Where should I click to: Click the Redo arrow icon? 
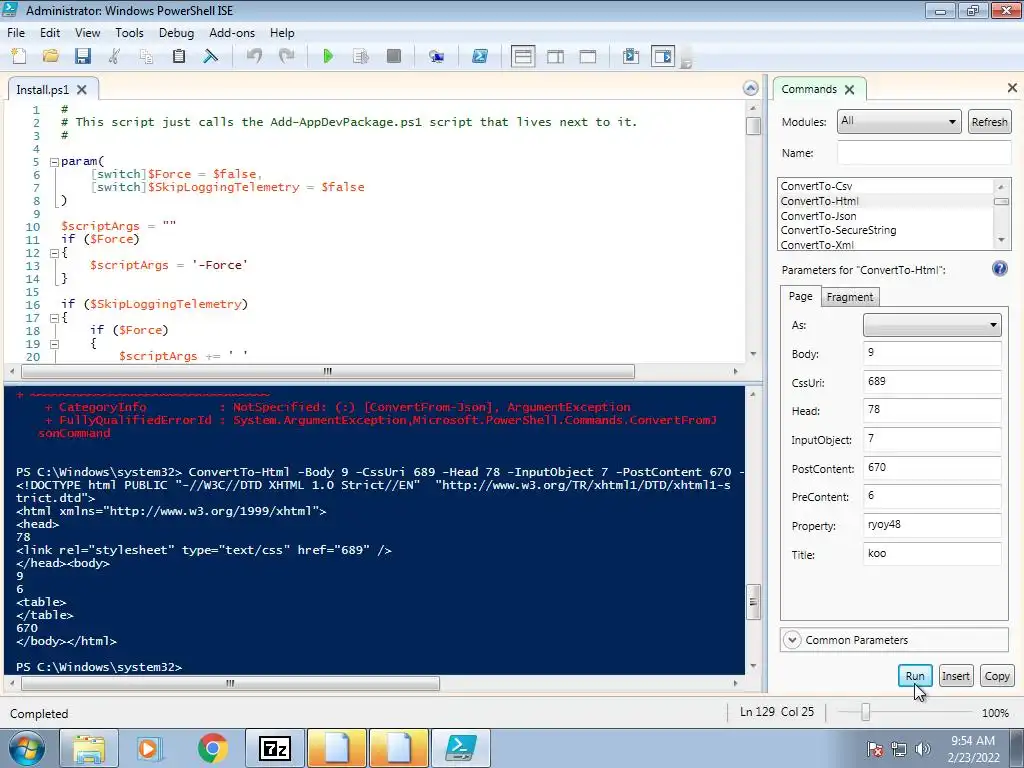coord(286,56)
